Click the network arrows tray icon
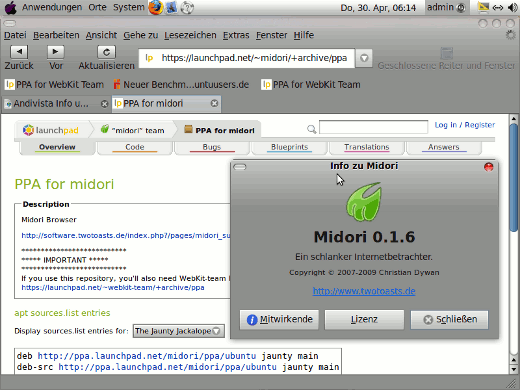 (x=498, y=7)
